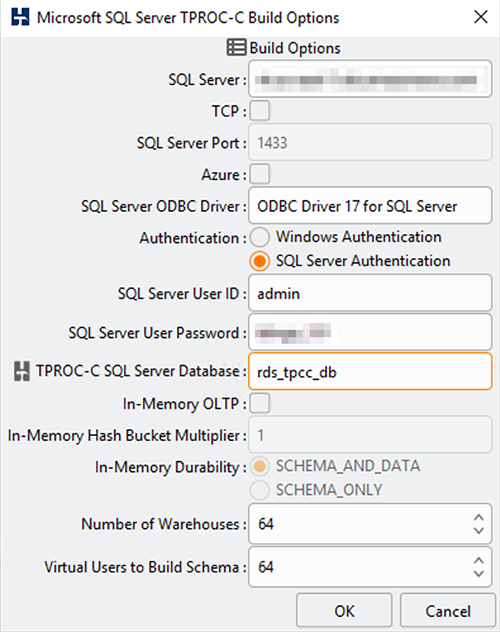Tick the Azure checkbox

pyautogui.click(x=260, y=174)
